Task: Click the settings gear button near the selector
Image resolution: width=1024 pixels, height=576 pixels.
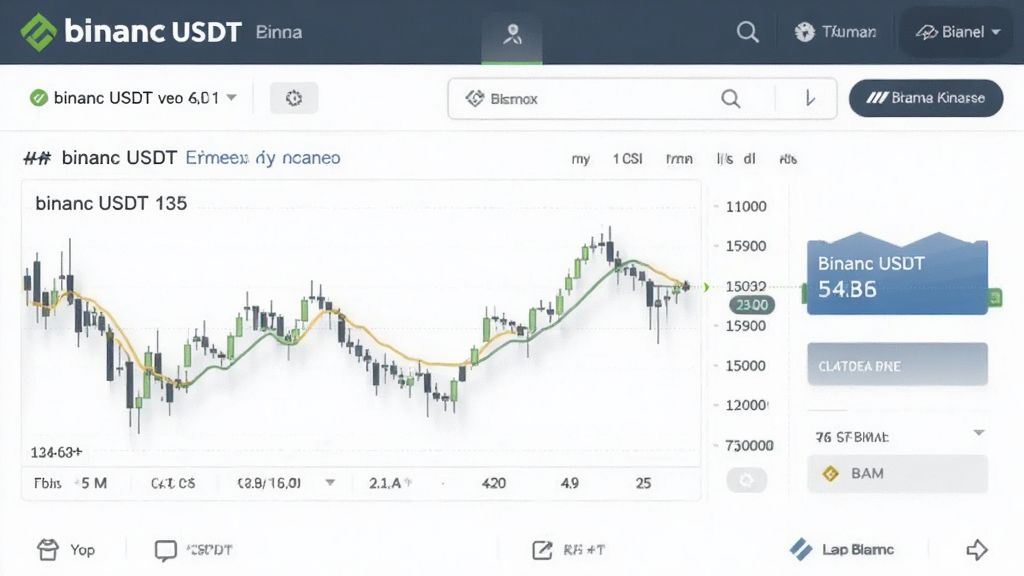Action: [294, 98]
